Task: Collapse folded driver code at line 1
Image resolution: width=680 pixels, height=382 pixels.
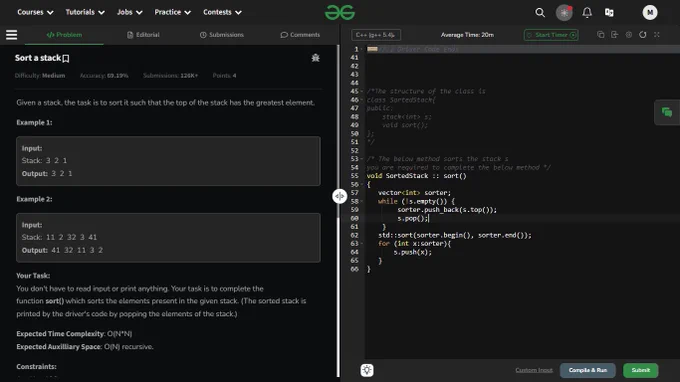Action: pos(362,49)
